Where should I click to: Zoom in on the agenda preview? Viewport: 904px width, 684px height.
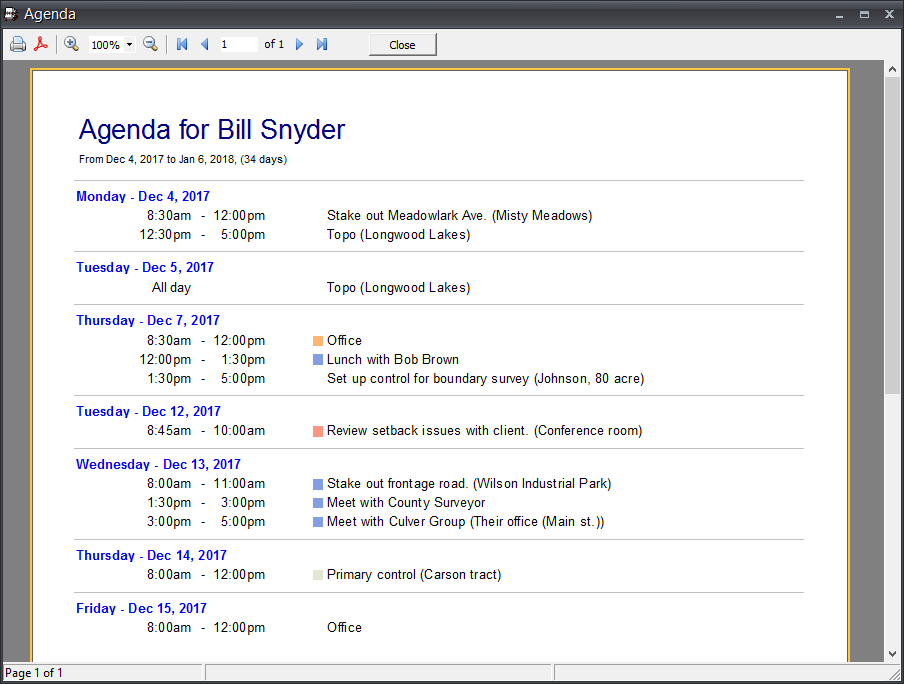pos(71,44)
